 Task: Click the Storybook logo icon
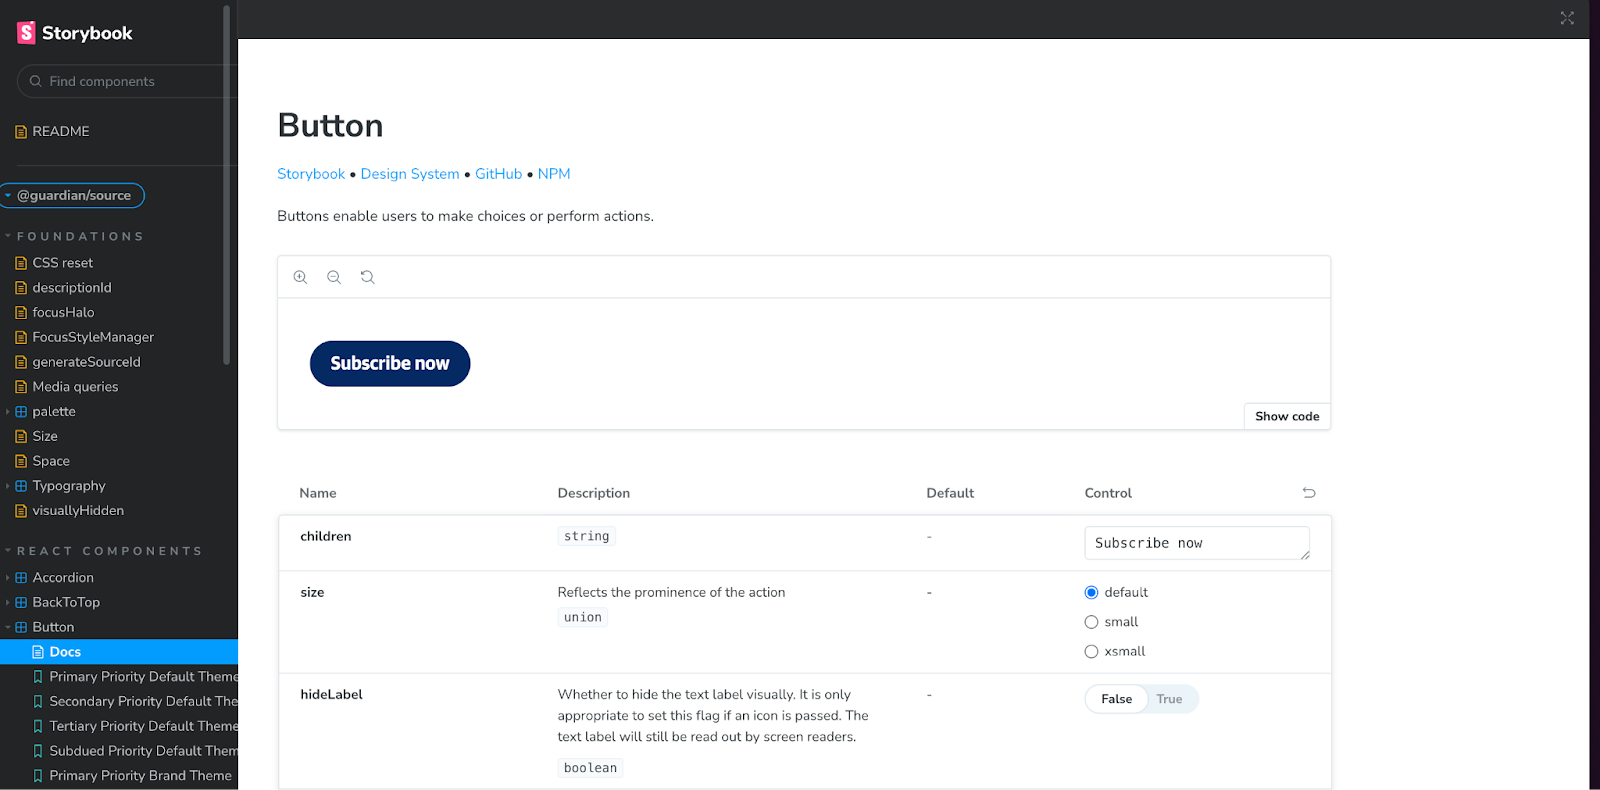pos(26,33)
